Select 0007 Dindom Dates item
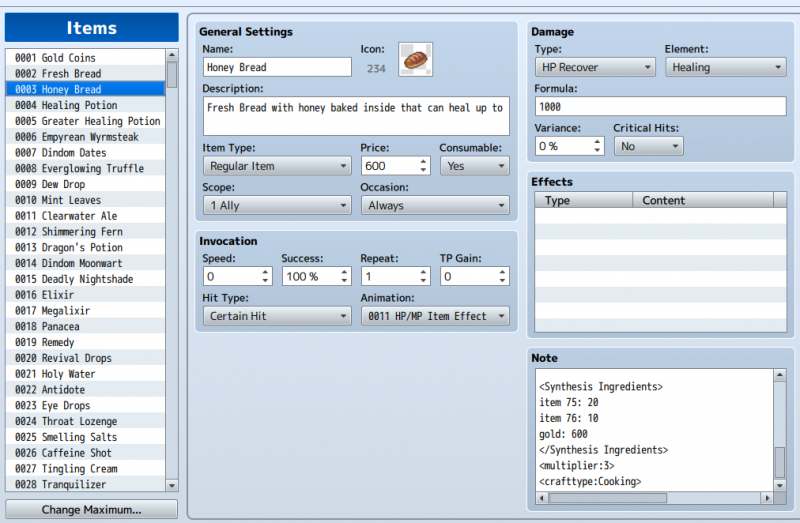800x523 pixels. pyautogui.click(x=85, y=153)
